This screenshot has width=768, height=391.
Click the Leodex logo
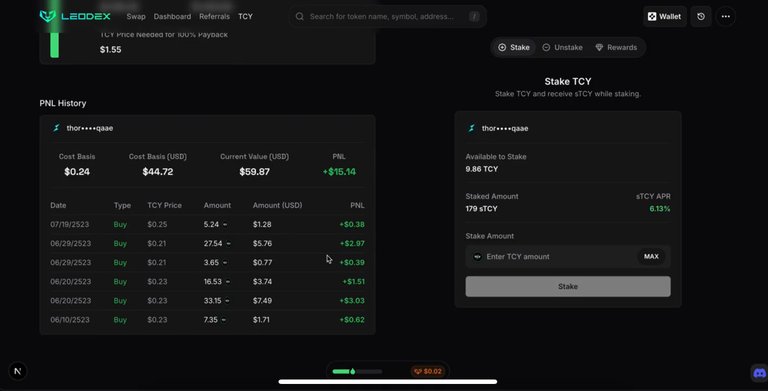click(75, 16)
